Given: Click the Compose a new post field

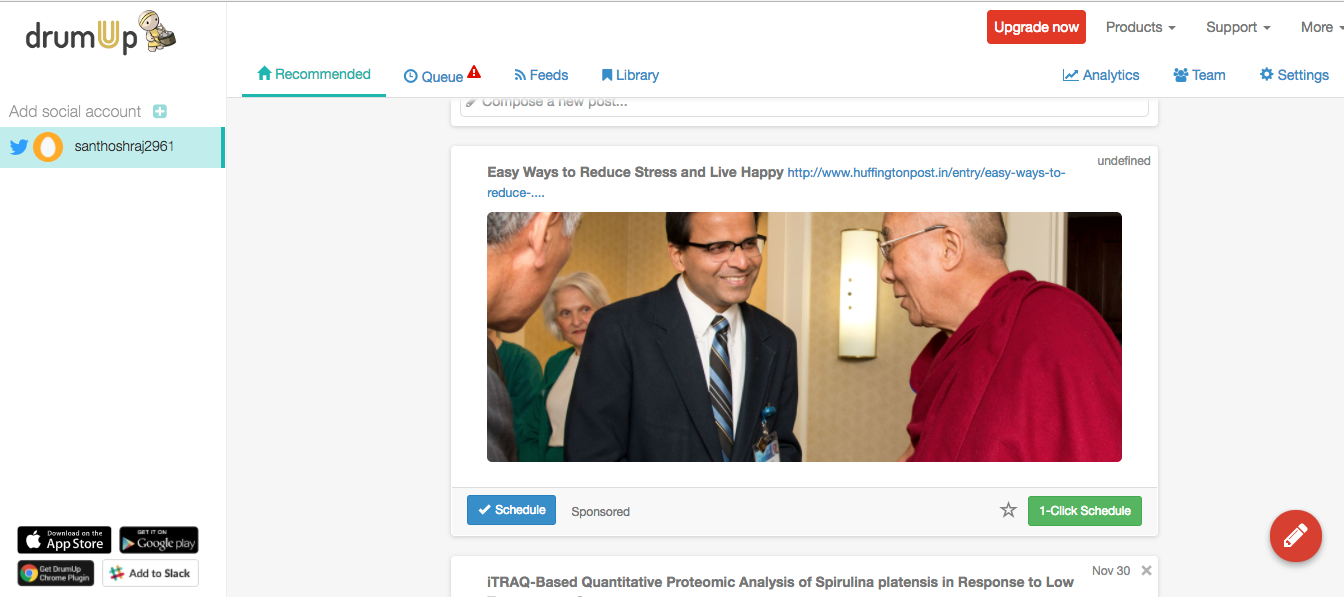Looking at the screenshot, I should pyautogui.click(x=804, y=103).
